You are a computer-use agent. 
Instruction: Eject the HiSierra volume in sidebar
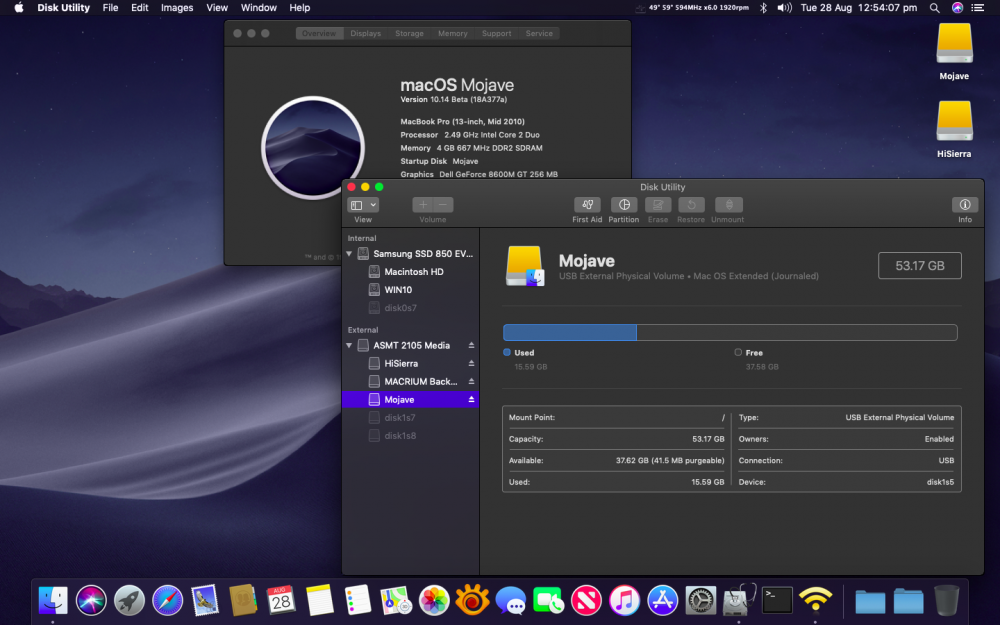click(x=471, y=363)
